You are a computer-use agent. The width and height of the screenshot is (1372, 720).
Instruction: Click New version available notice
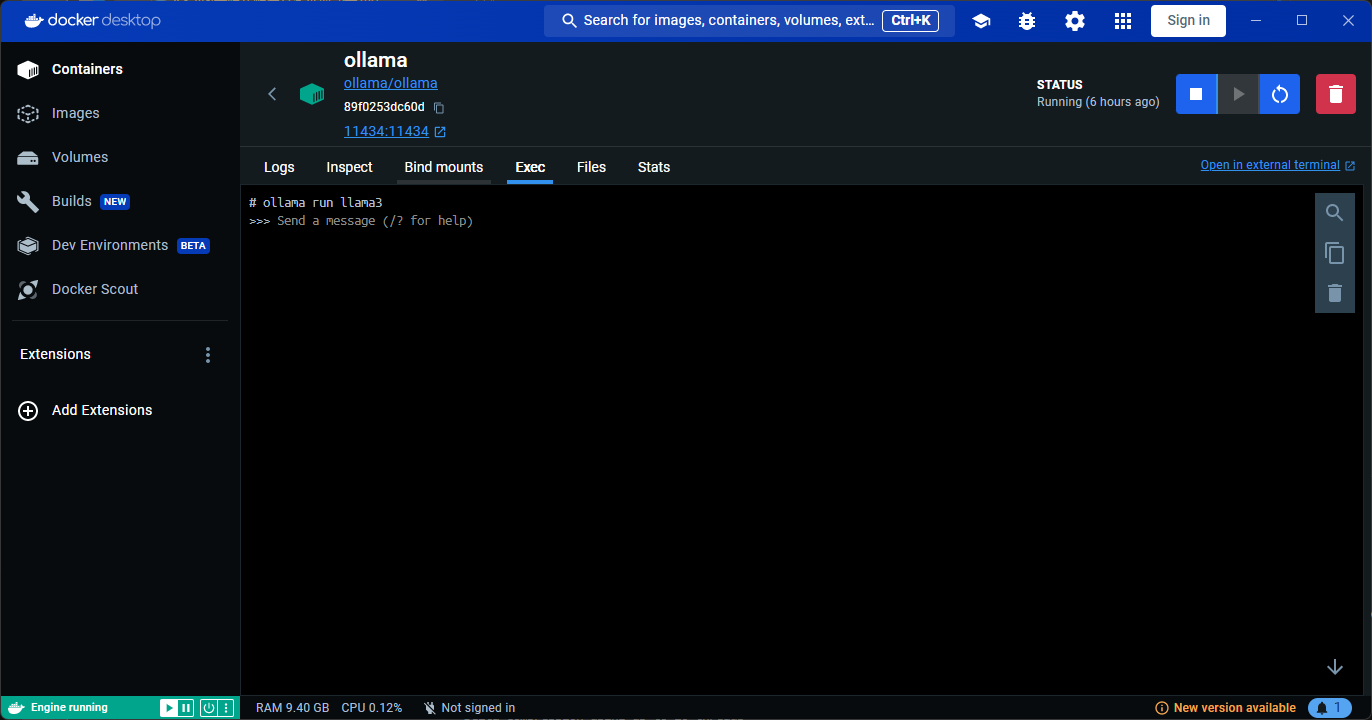pos(1225,708)
